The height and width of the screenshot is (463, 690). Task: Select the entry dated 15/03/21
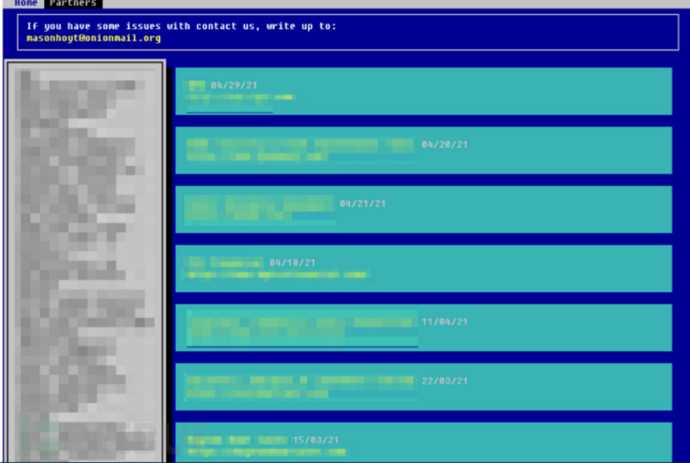(423, 442)
